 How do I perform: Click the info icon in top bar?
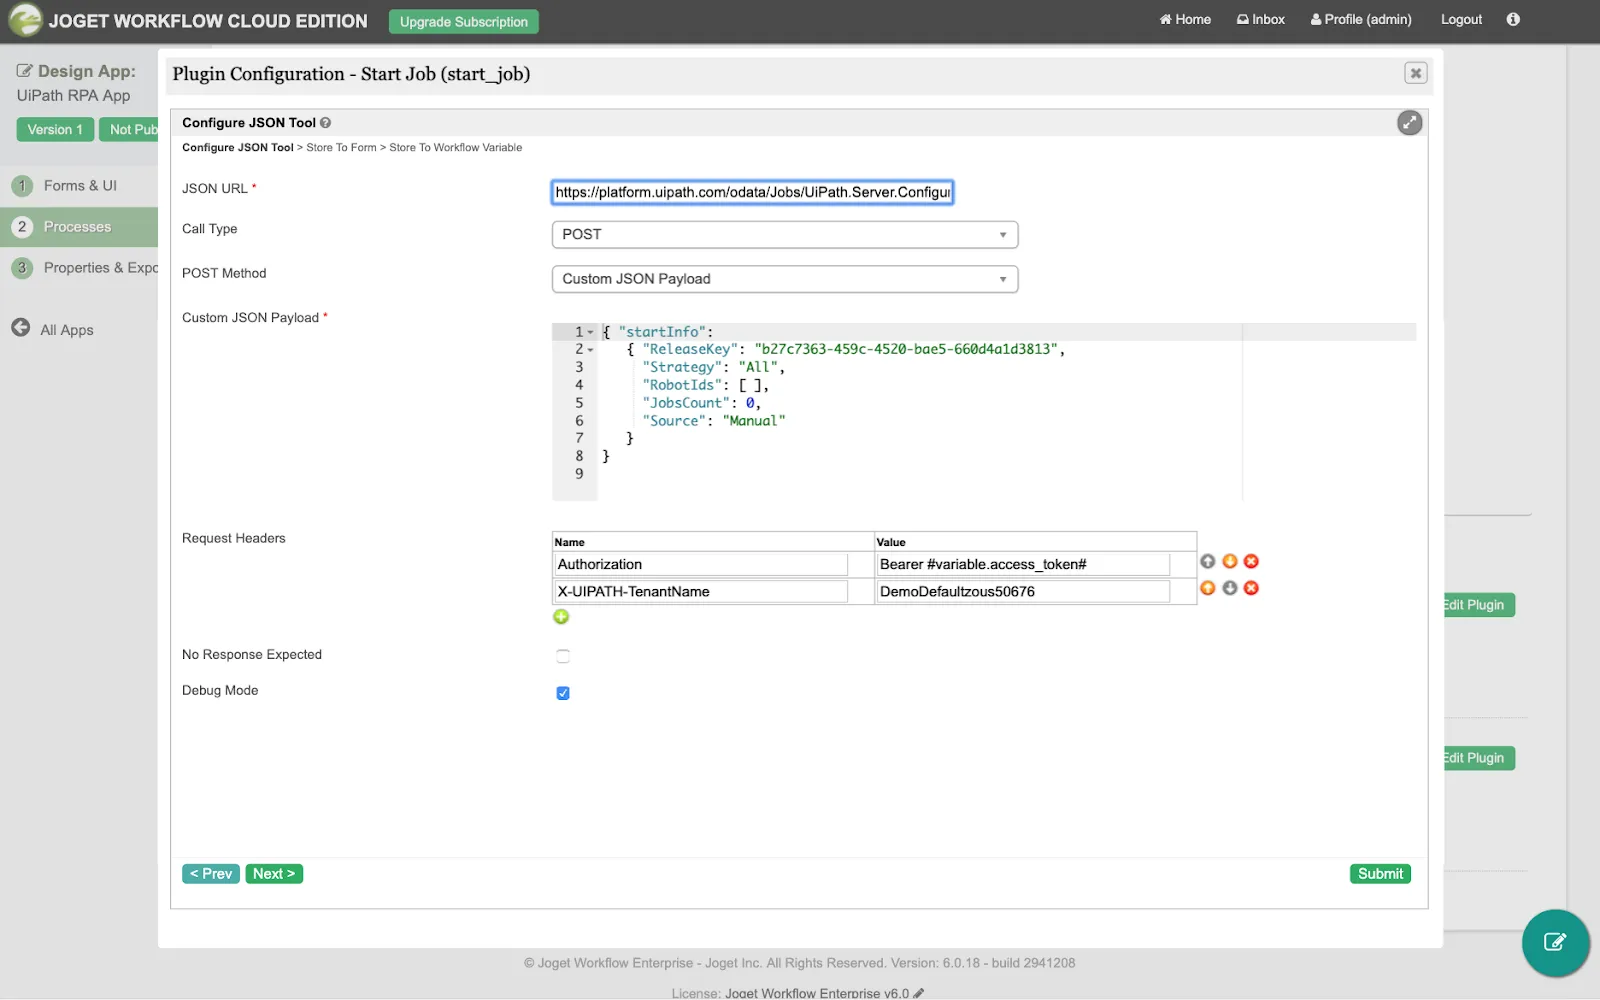(1512, 19)
